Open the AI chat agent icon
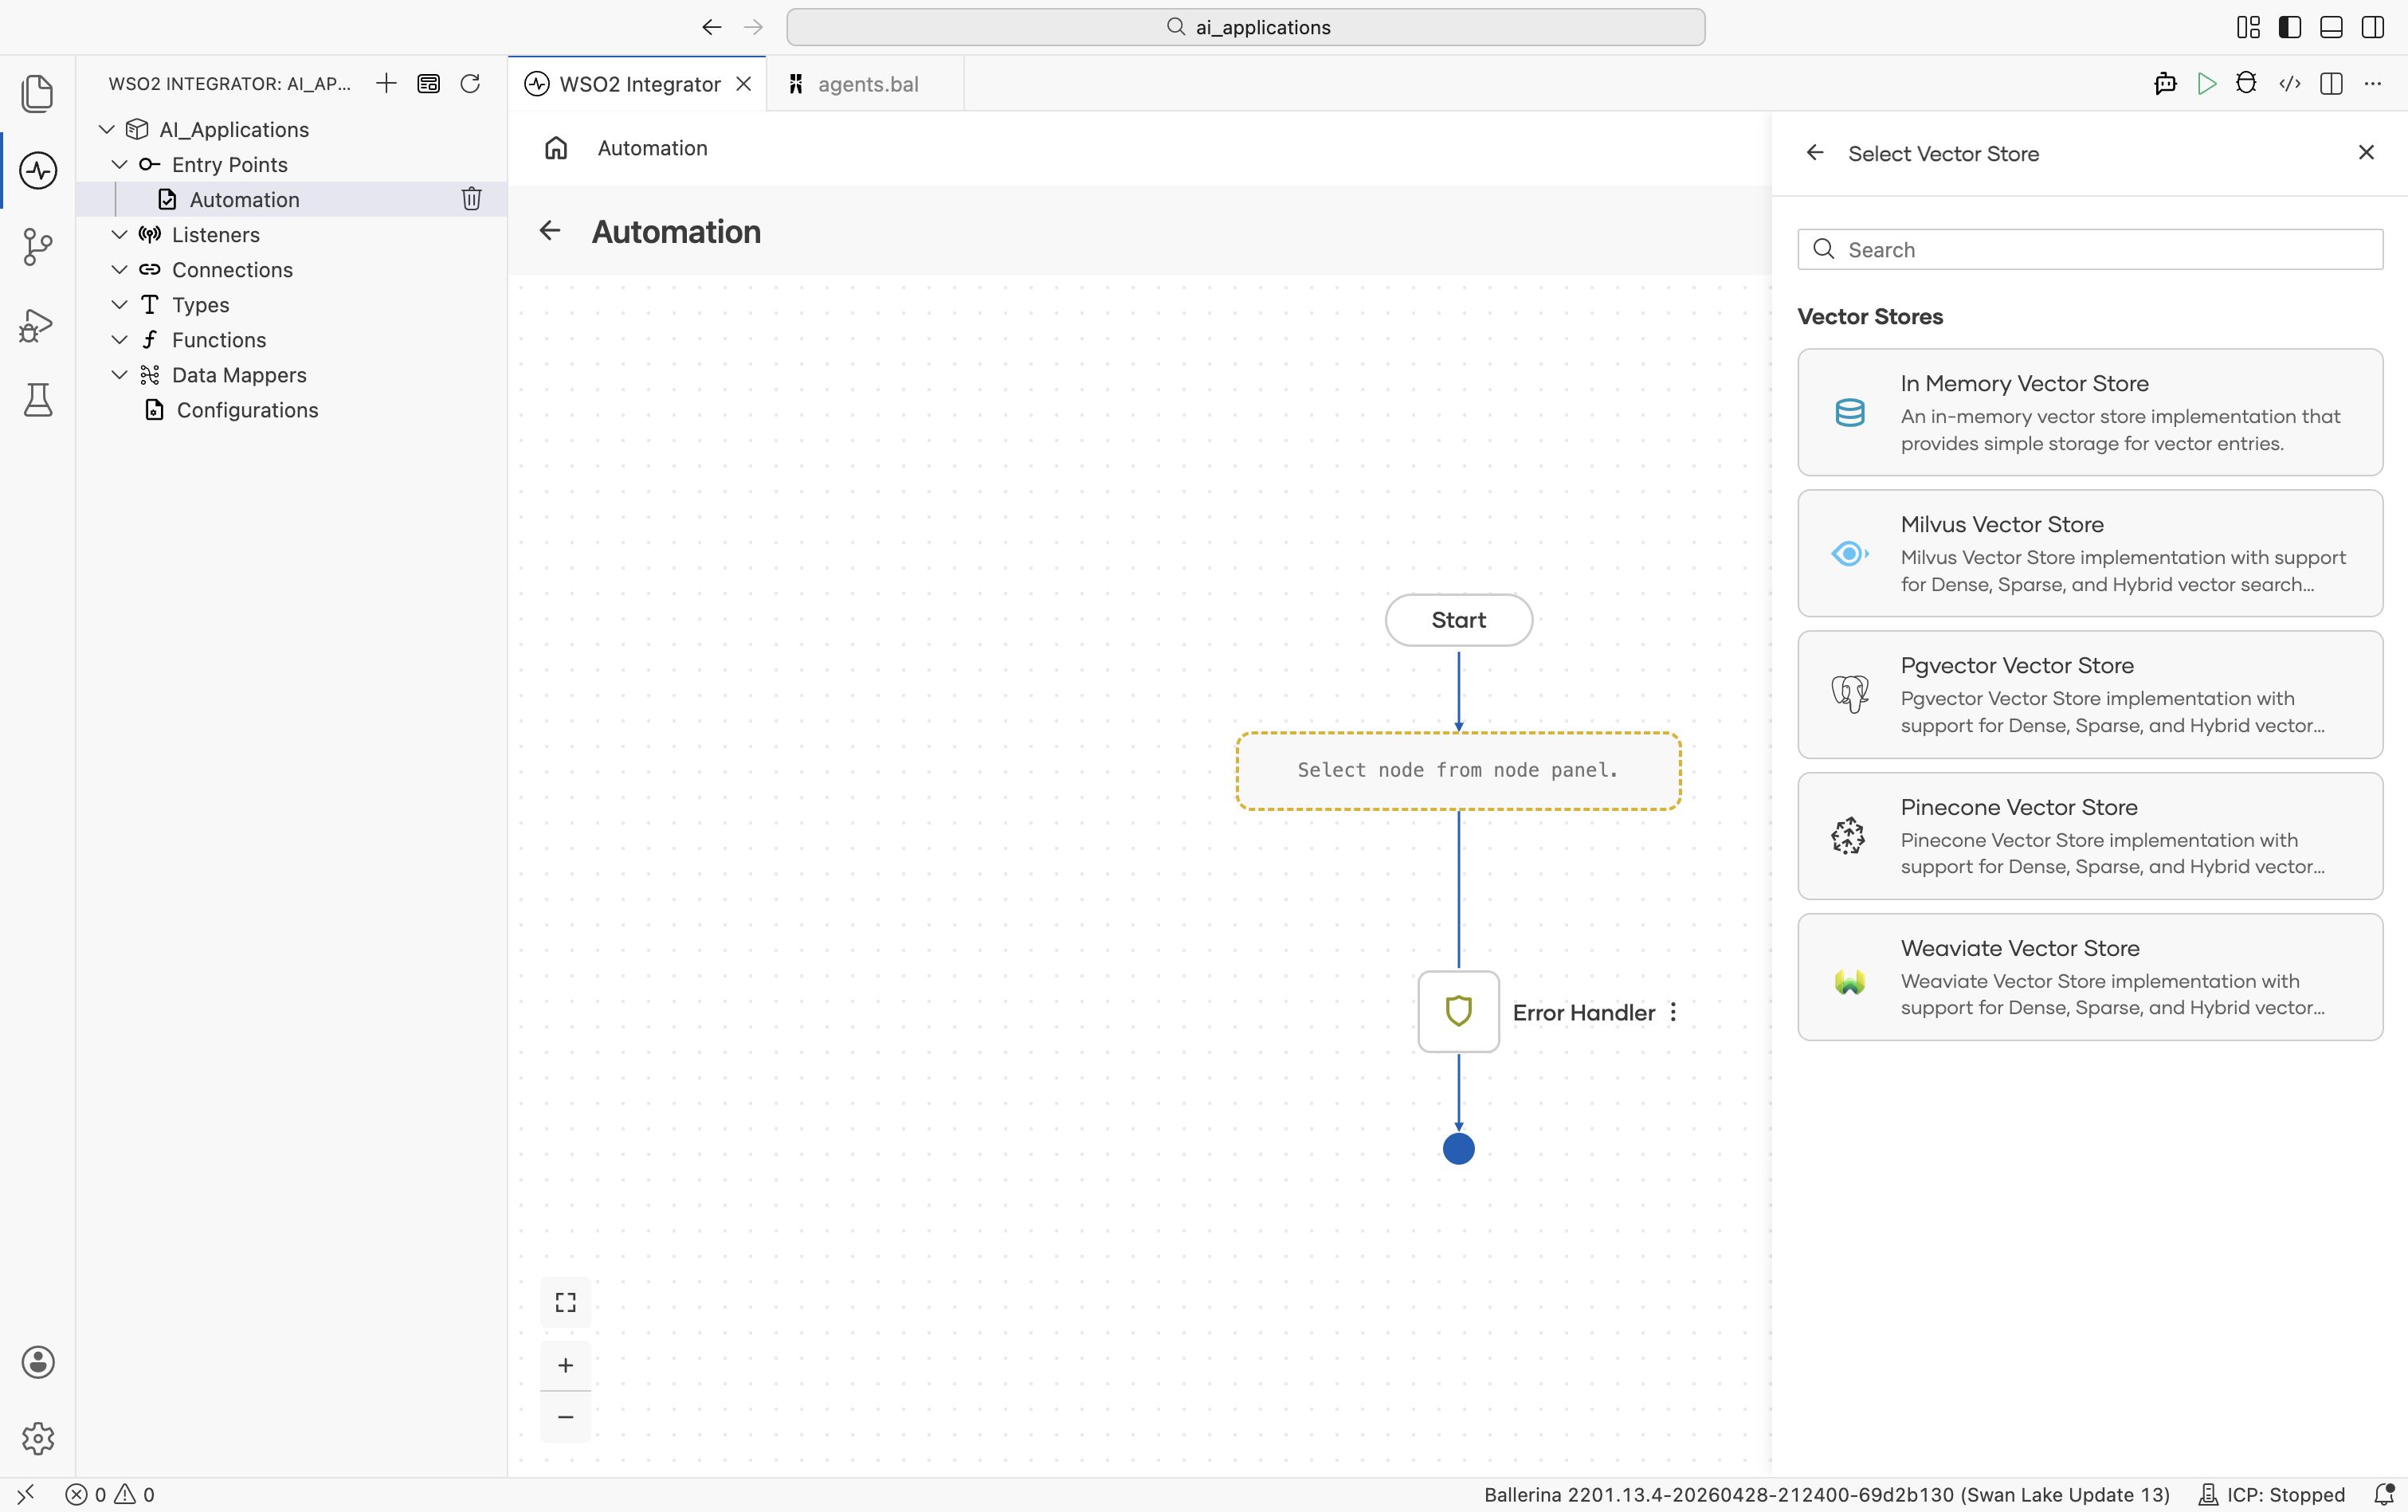The height and width of the screenshot is (1512, 2408). click(x=2165, y=84)
